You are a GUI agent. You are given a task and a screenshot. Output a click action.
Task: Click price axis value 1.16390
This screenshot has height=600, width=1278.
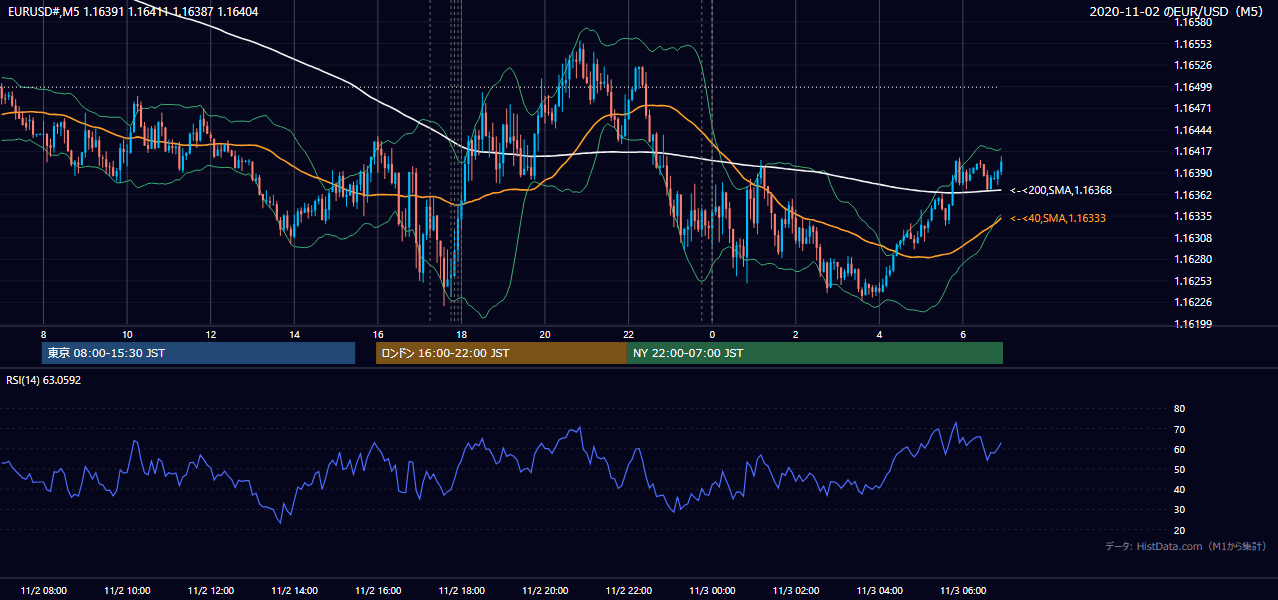point(1193,173)
